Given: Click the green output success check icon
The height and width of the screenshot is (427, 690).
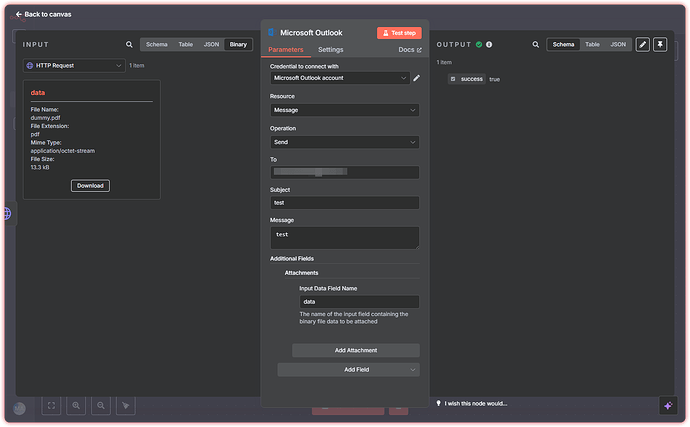Looking at the screenshot, I should click(x=479, y=44).
